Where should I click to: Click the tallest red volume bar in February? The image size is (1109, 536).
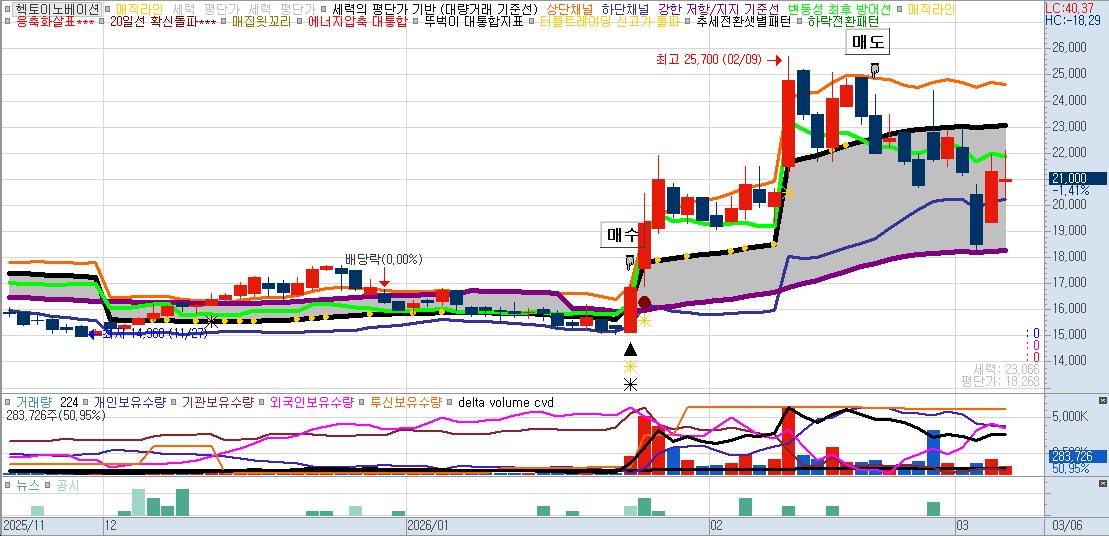click(788, 440)
